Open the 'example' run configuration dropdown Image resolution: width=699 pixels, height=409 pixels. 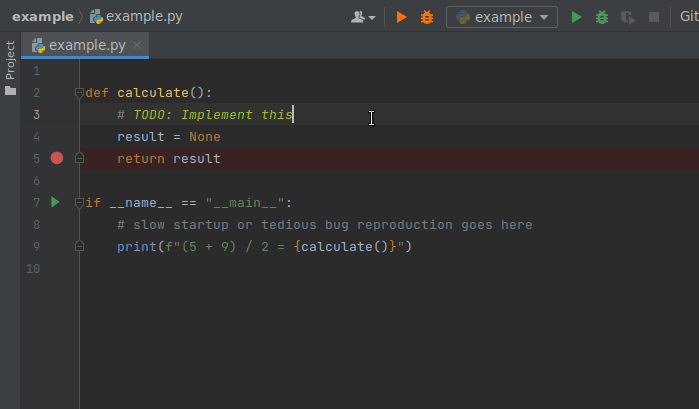(x=502, y=17)
